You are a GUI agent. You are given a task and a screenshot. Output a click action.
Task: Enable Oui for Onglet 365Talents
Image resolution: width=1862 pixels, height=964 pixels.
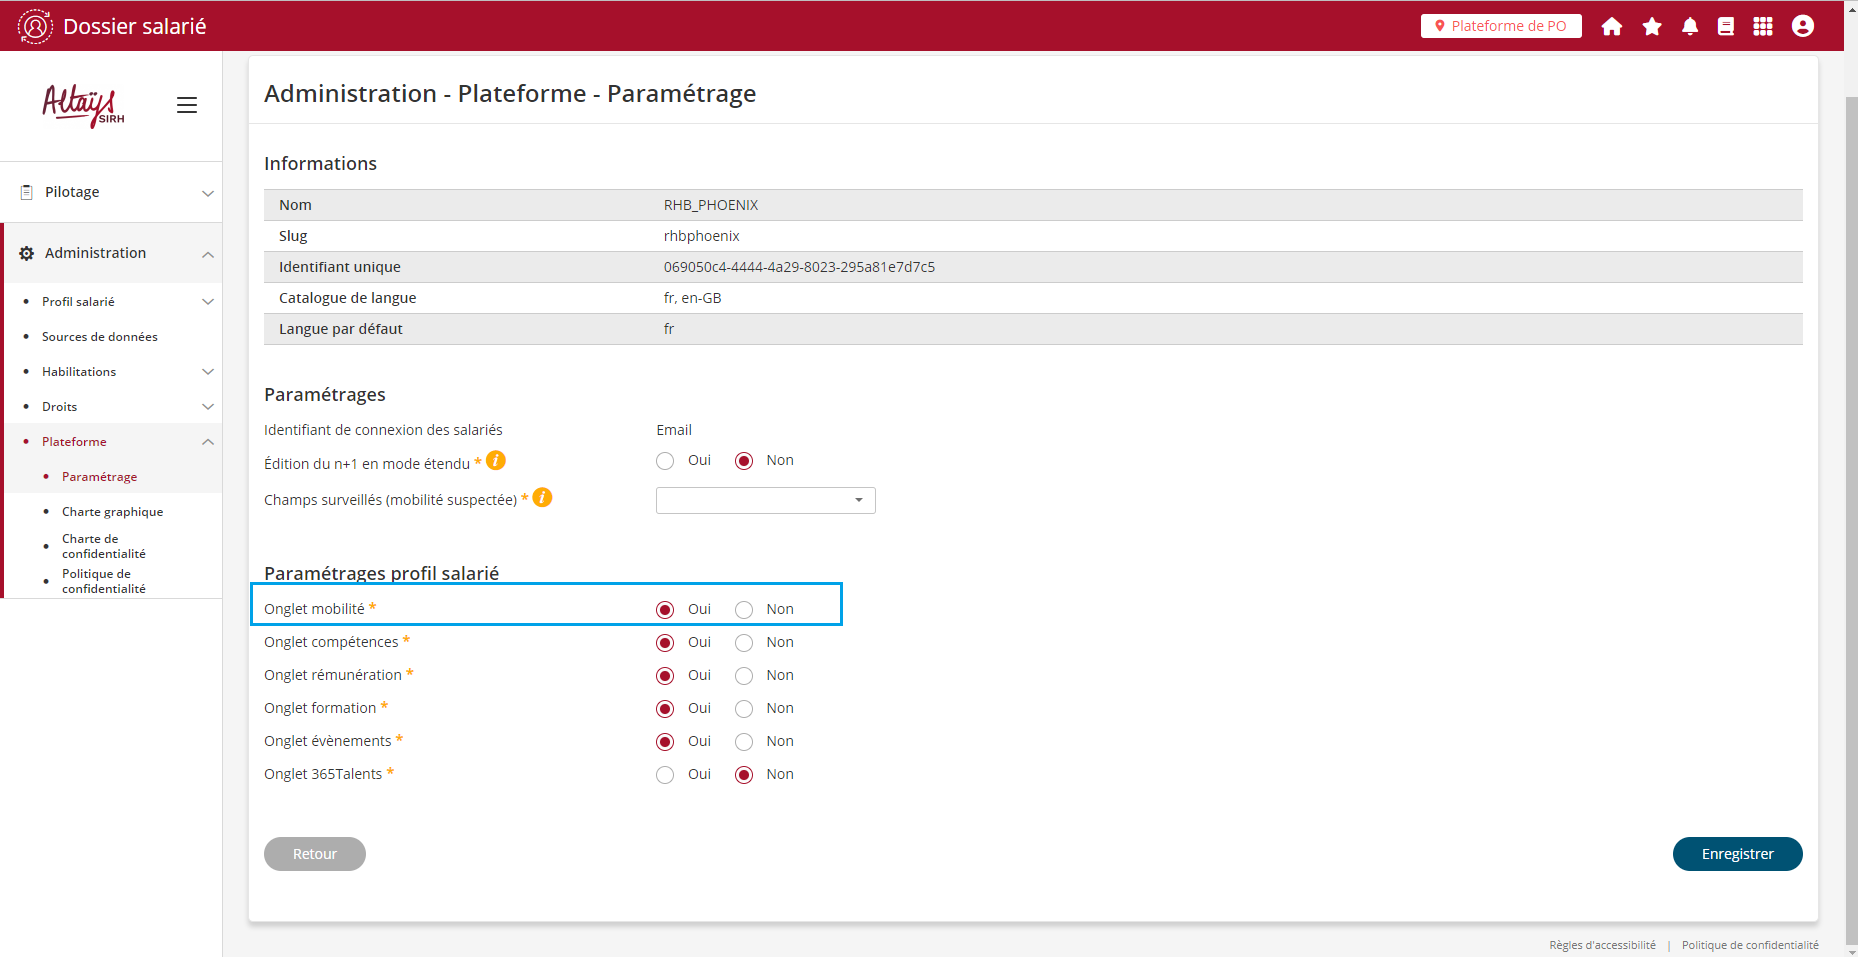(666, 775)
